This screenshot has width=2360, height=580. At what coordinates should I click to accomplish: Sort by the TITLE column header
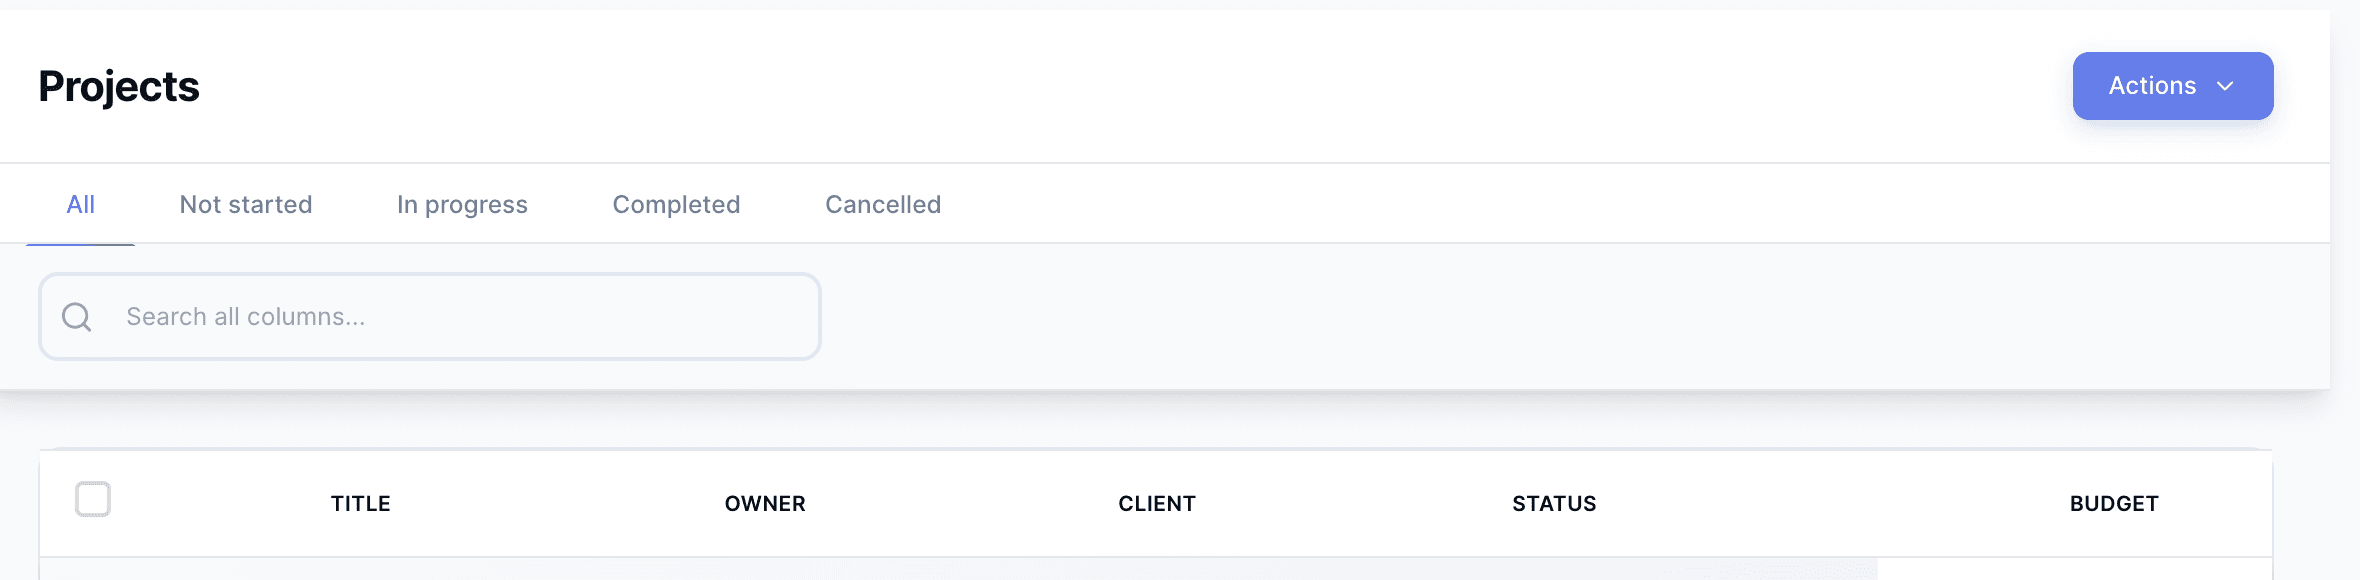tap(361, 504)
